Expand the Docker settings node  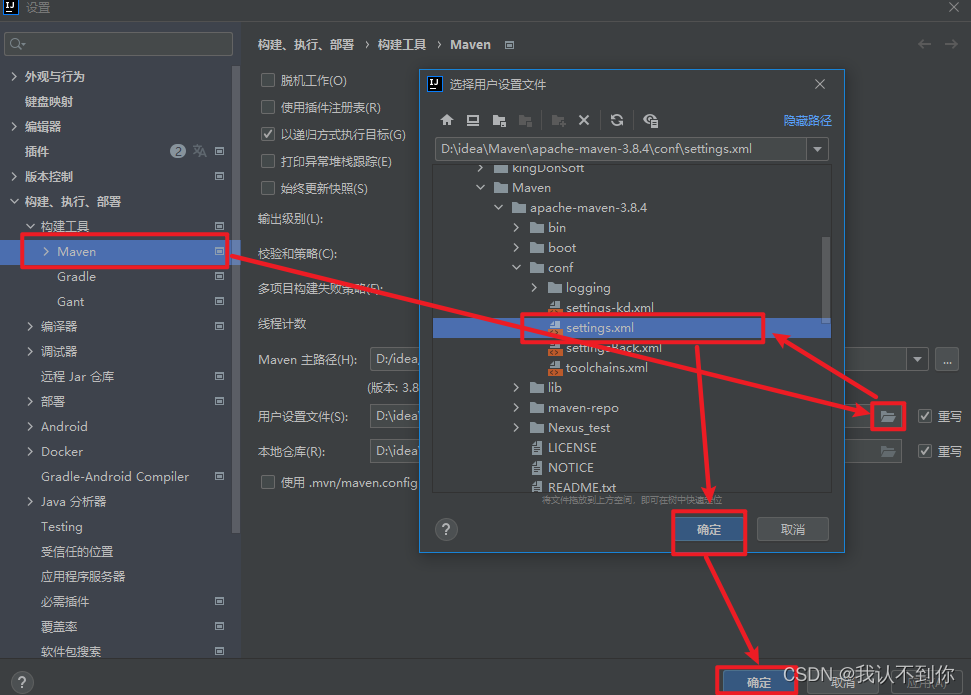click(x=30, y=452)
